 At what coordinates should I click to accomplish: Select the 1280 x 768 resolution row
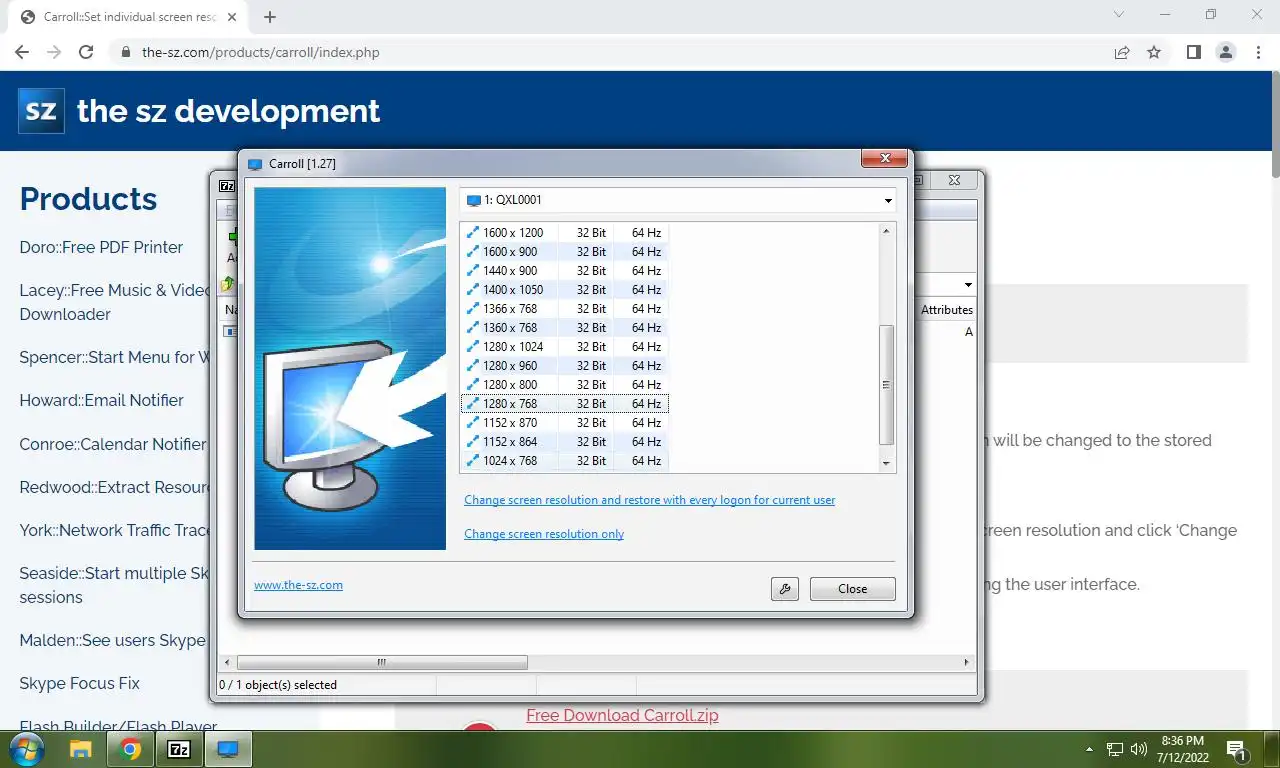(x=564, y=404)
